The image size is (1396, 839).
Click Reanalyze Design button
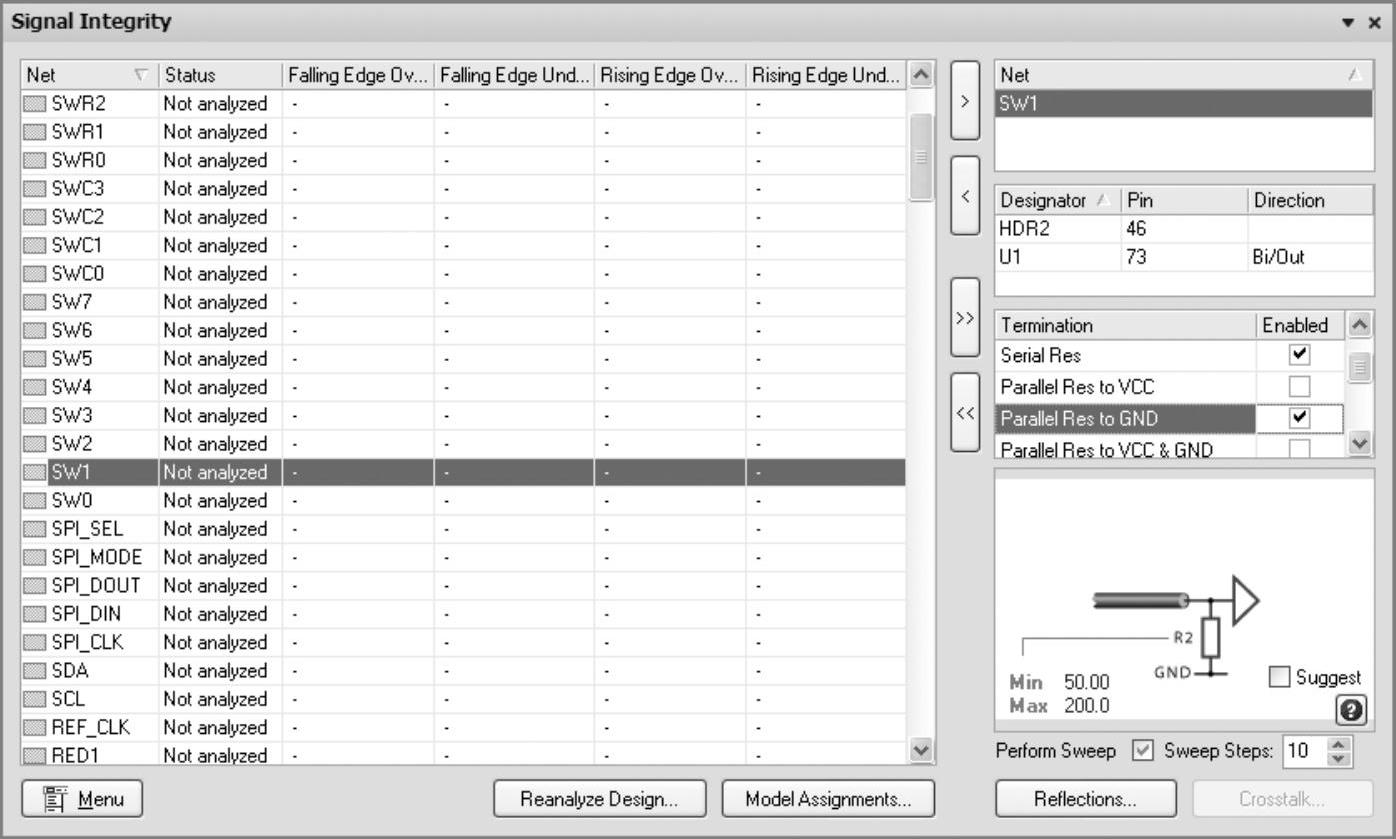(600, 799)
